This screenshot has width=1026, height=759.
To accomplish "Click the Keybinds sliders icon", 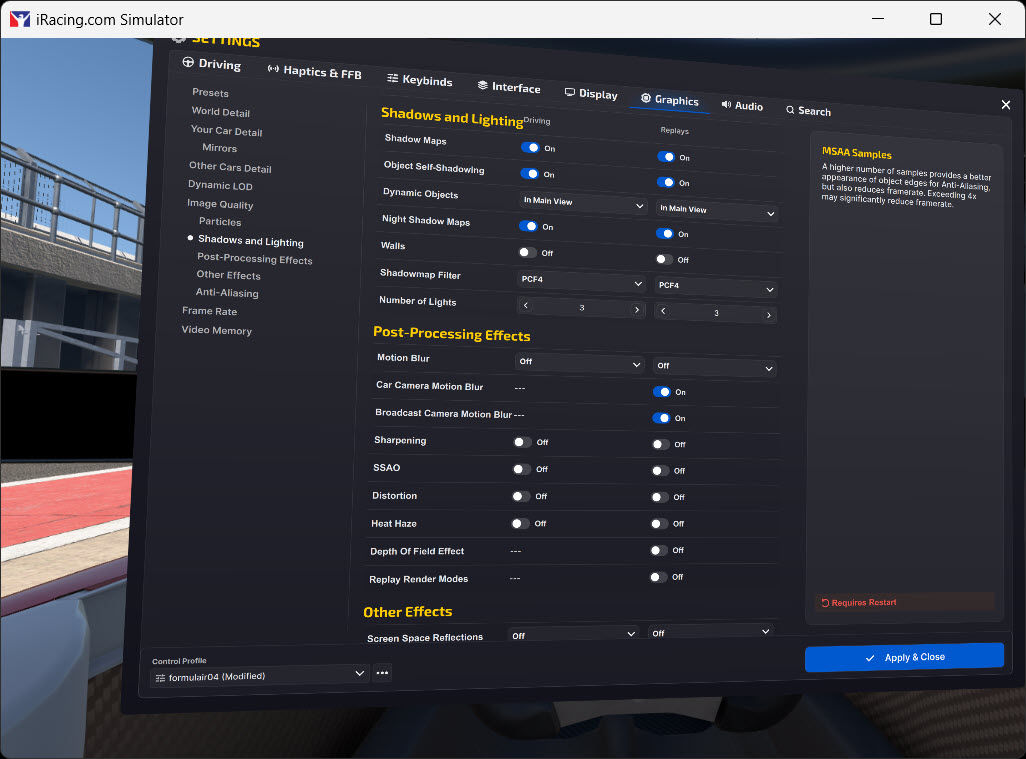I will click(393, 78).
